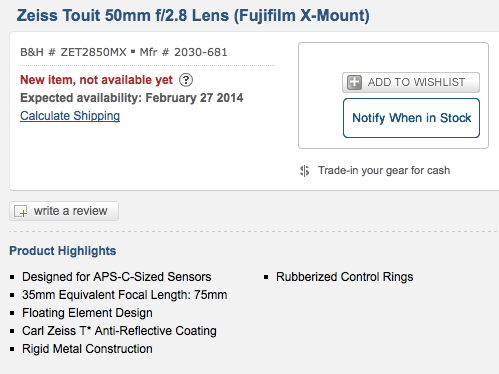
Task: Open the Calculate Shipping link
Action: [x=70, y=116]
